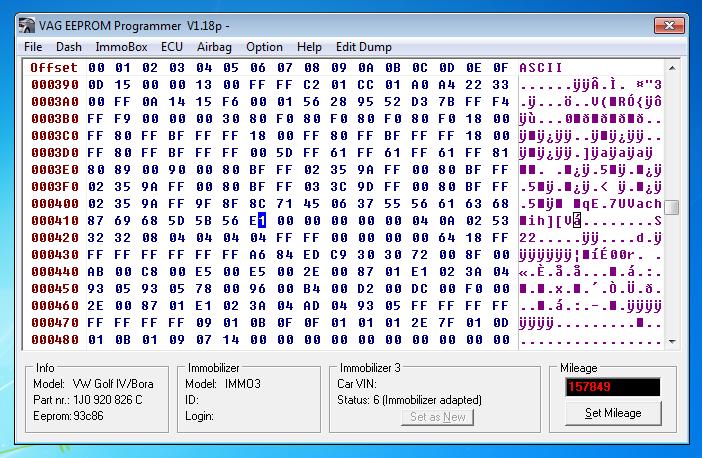Screen dimensions: 702x458
Task: Click the hex view scrollbar up arrow
Action: tap(671, 68)
